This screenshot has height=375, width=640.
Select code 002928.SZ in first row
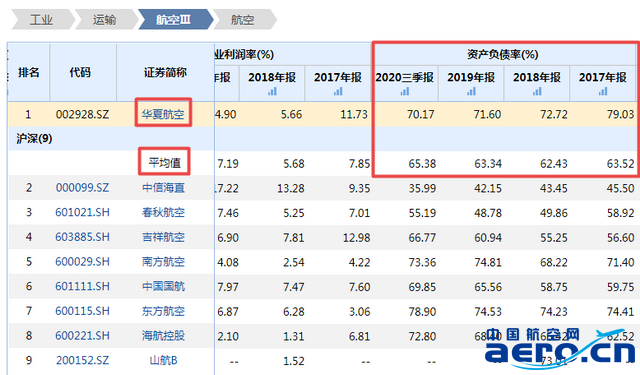82,114
